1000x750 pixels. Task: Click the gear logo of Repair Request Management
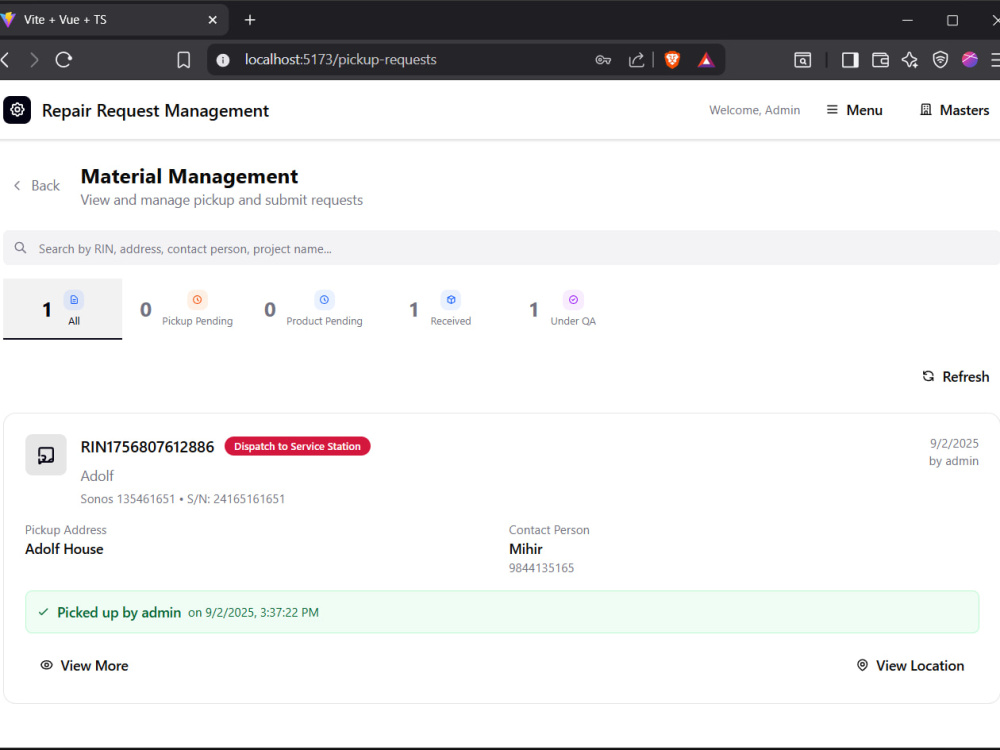(x=17, y=110)
